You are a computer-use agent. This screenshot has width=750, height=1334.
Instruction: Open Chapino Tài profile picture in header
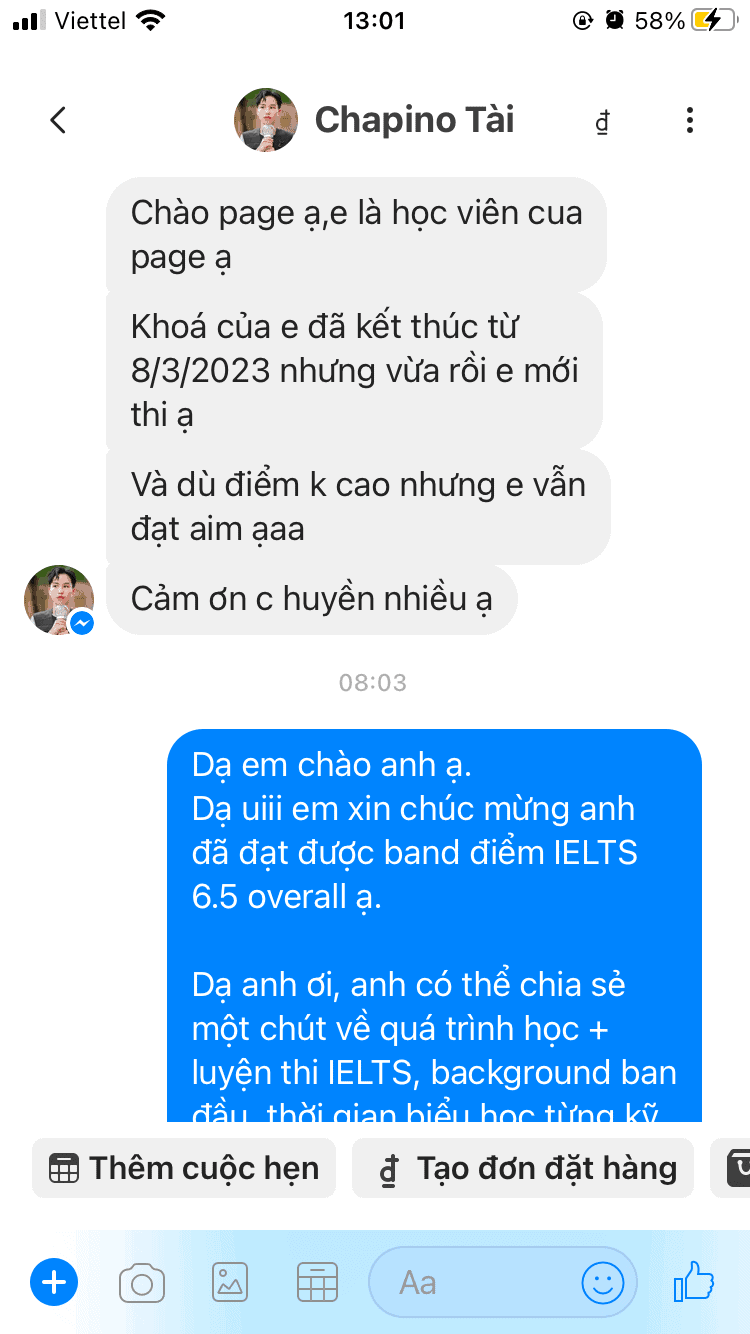pyautogui.click(x=266, y=120)
